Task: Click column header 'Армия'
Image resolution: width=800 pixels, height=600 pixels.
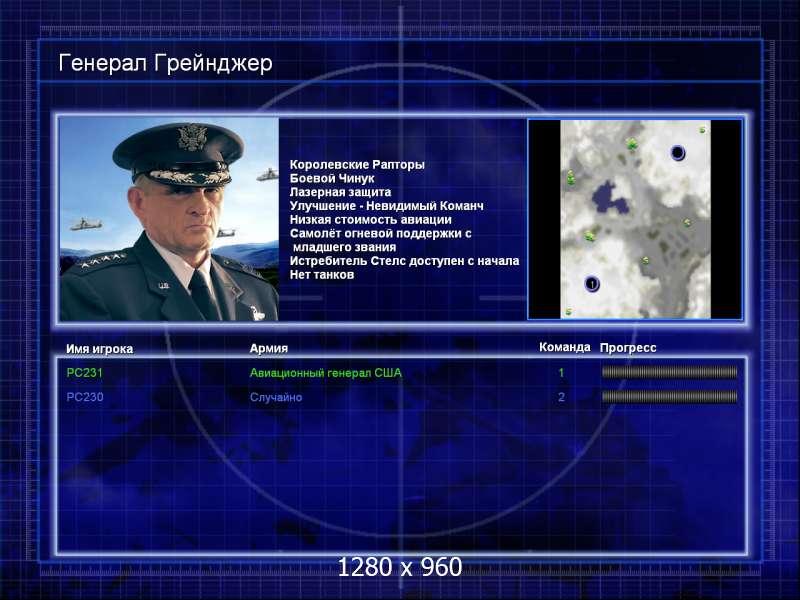Action: [x=268, y=348]
